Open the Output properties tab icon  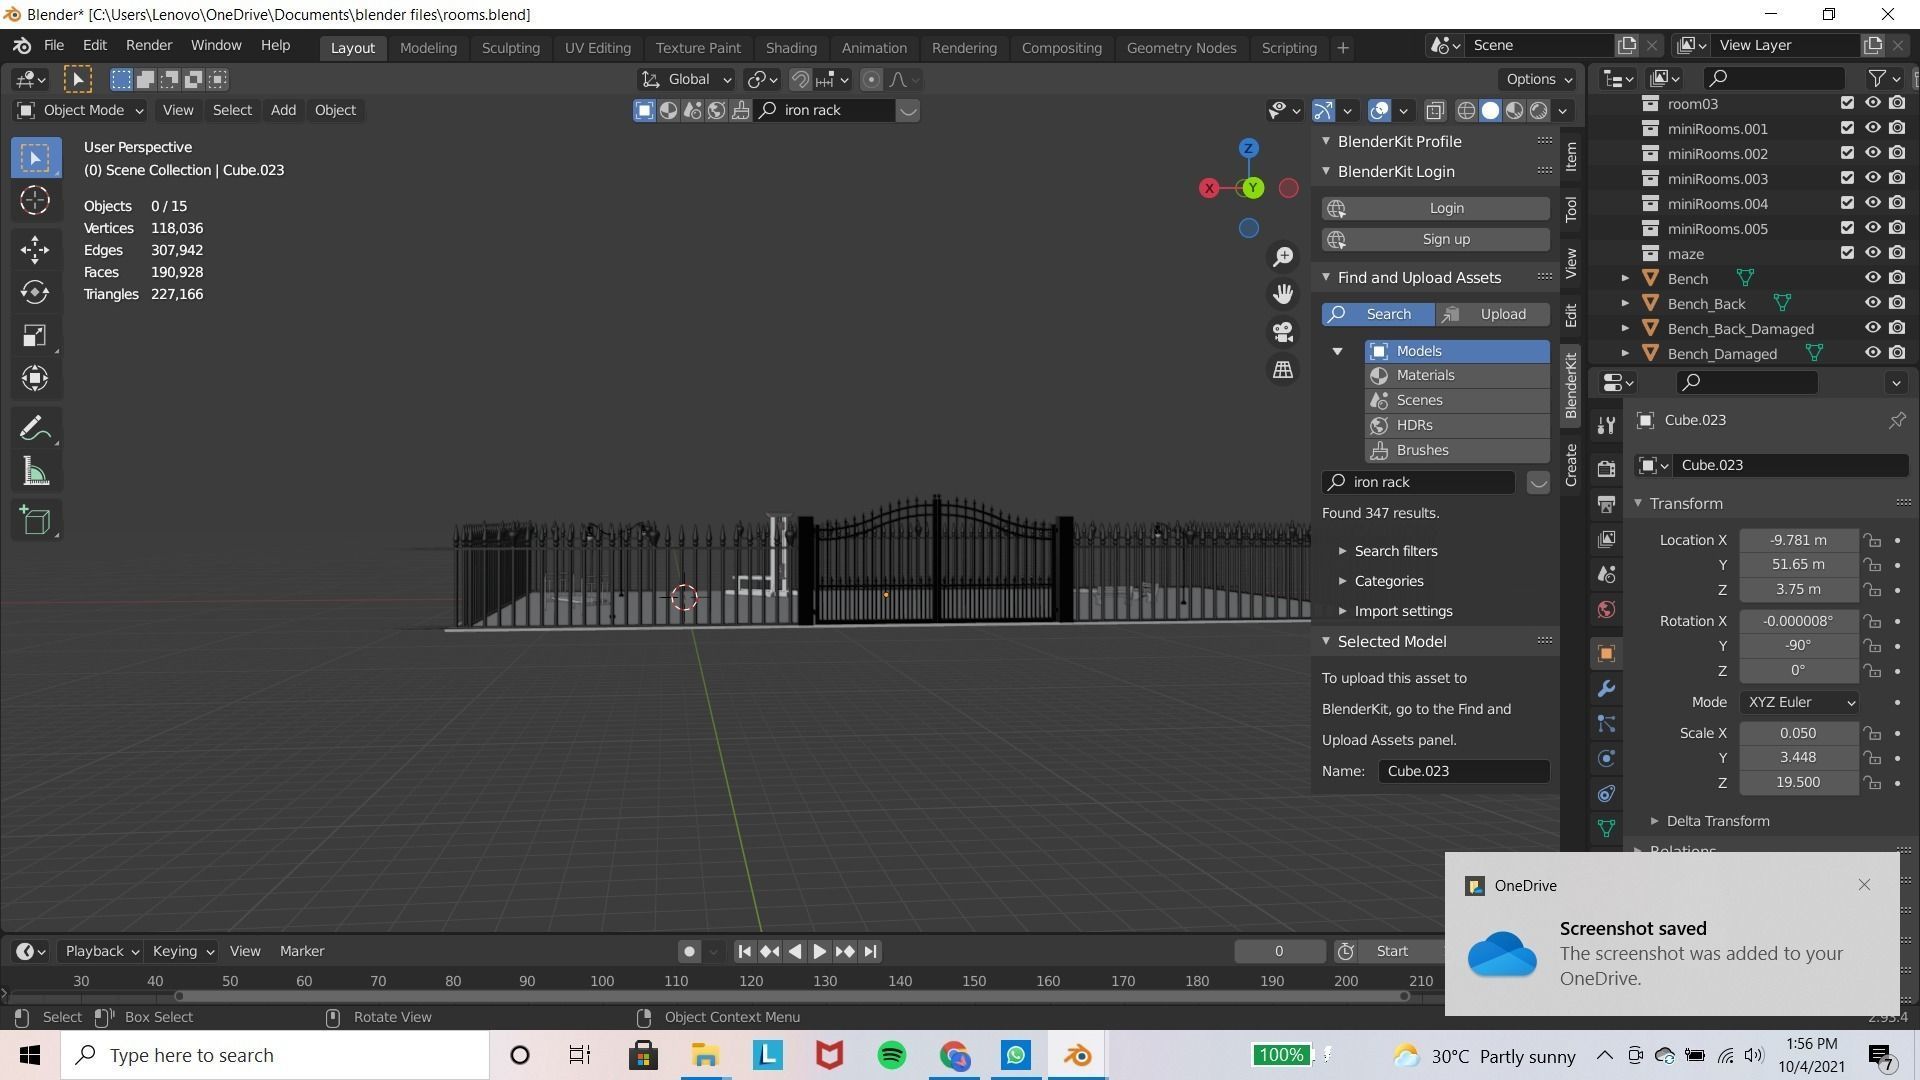point(1606,504)
